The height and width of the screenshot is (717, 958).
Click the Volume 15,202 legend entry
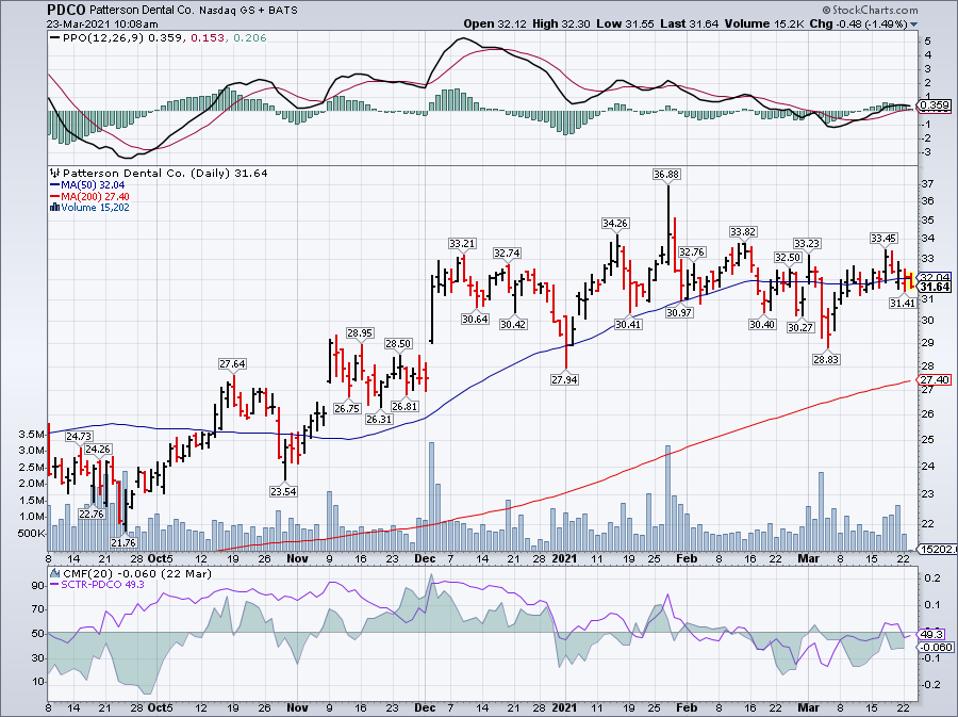[90, 208]
